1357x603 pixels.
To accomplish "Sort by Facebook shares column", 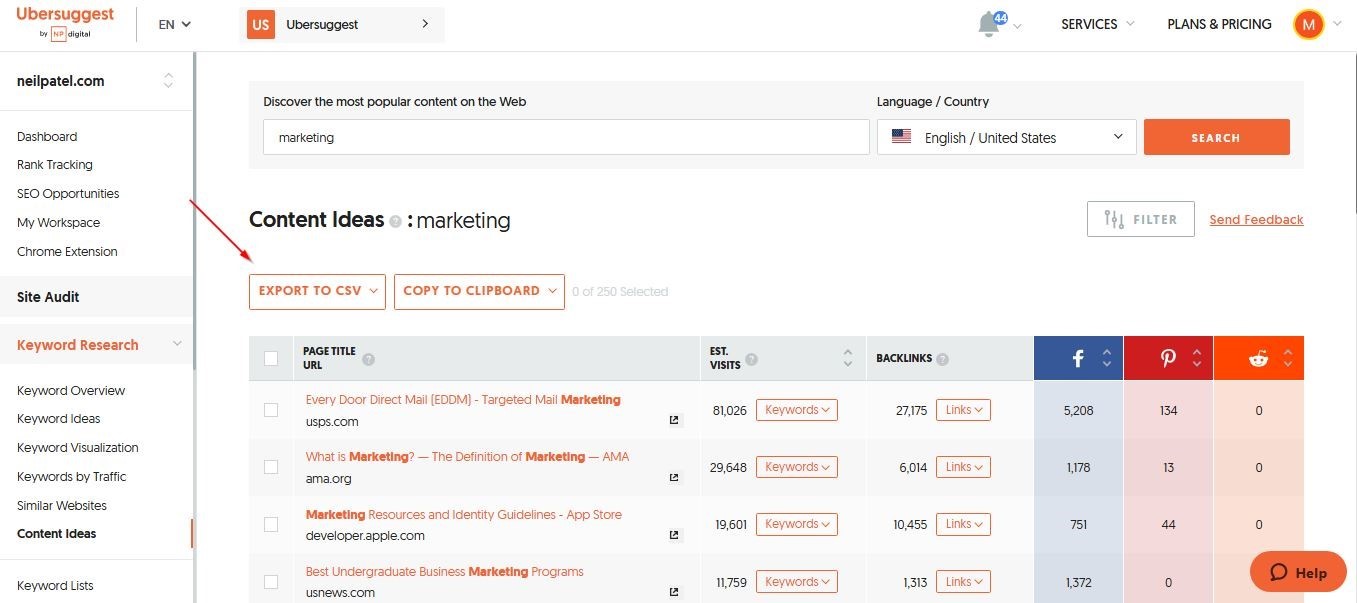I will [x=1106, y=358].
